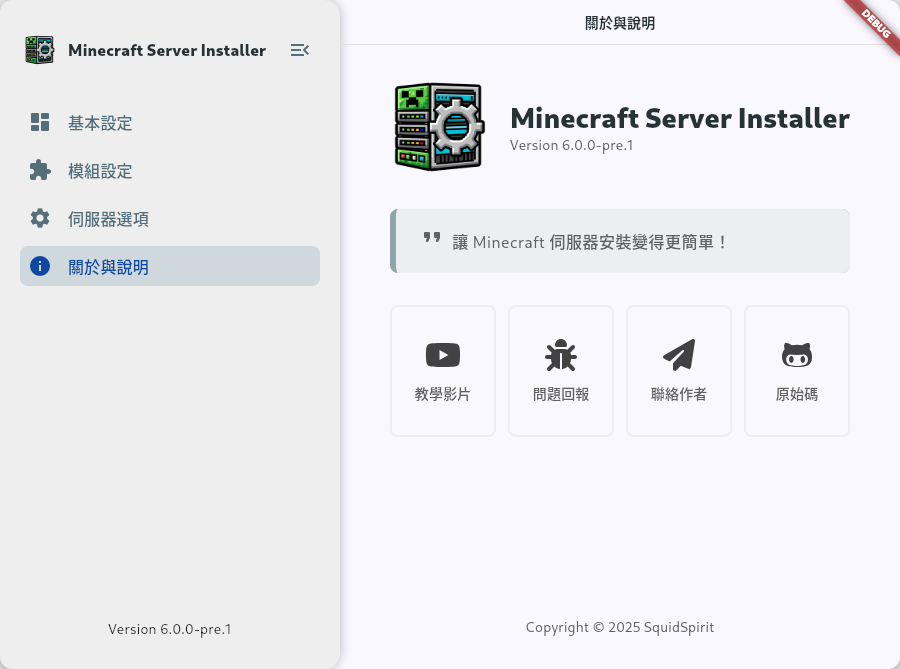
Task: Open the 基本設定 page label
Action: point(100,123)
